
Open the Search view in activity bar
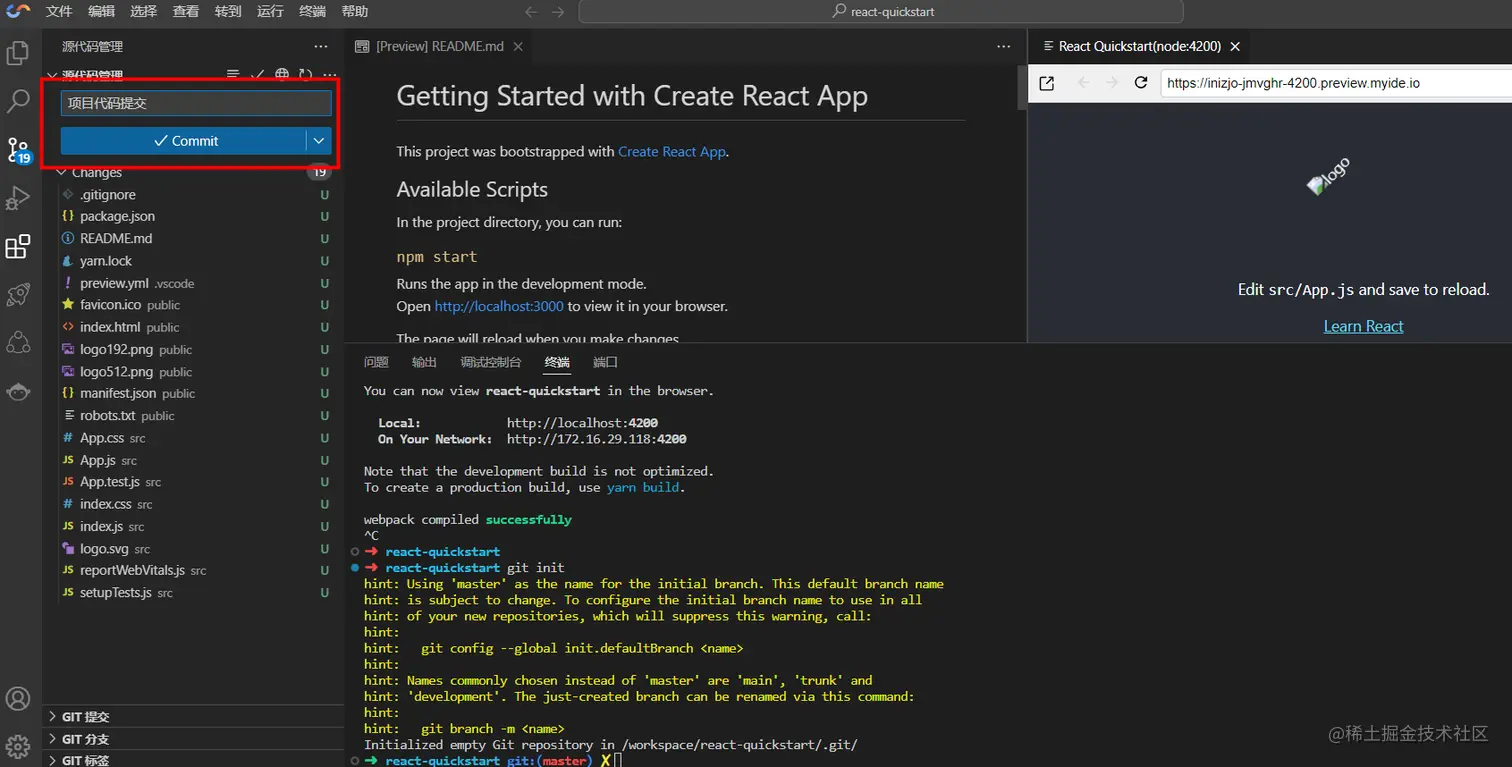pyautogui.click(x=18, y=100)
